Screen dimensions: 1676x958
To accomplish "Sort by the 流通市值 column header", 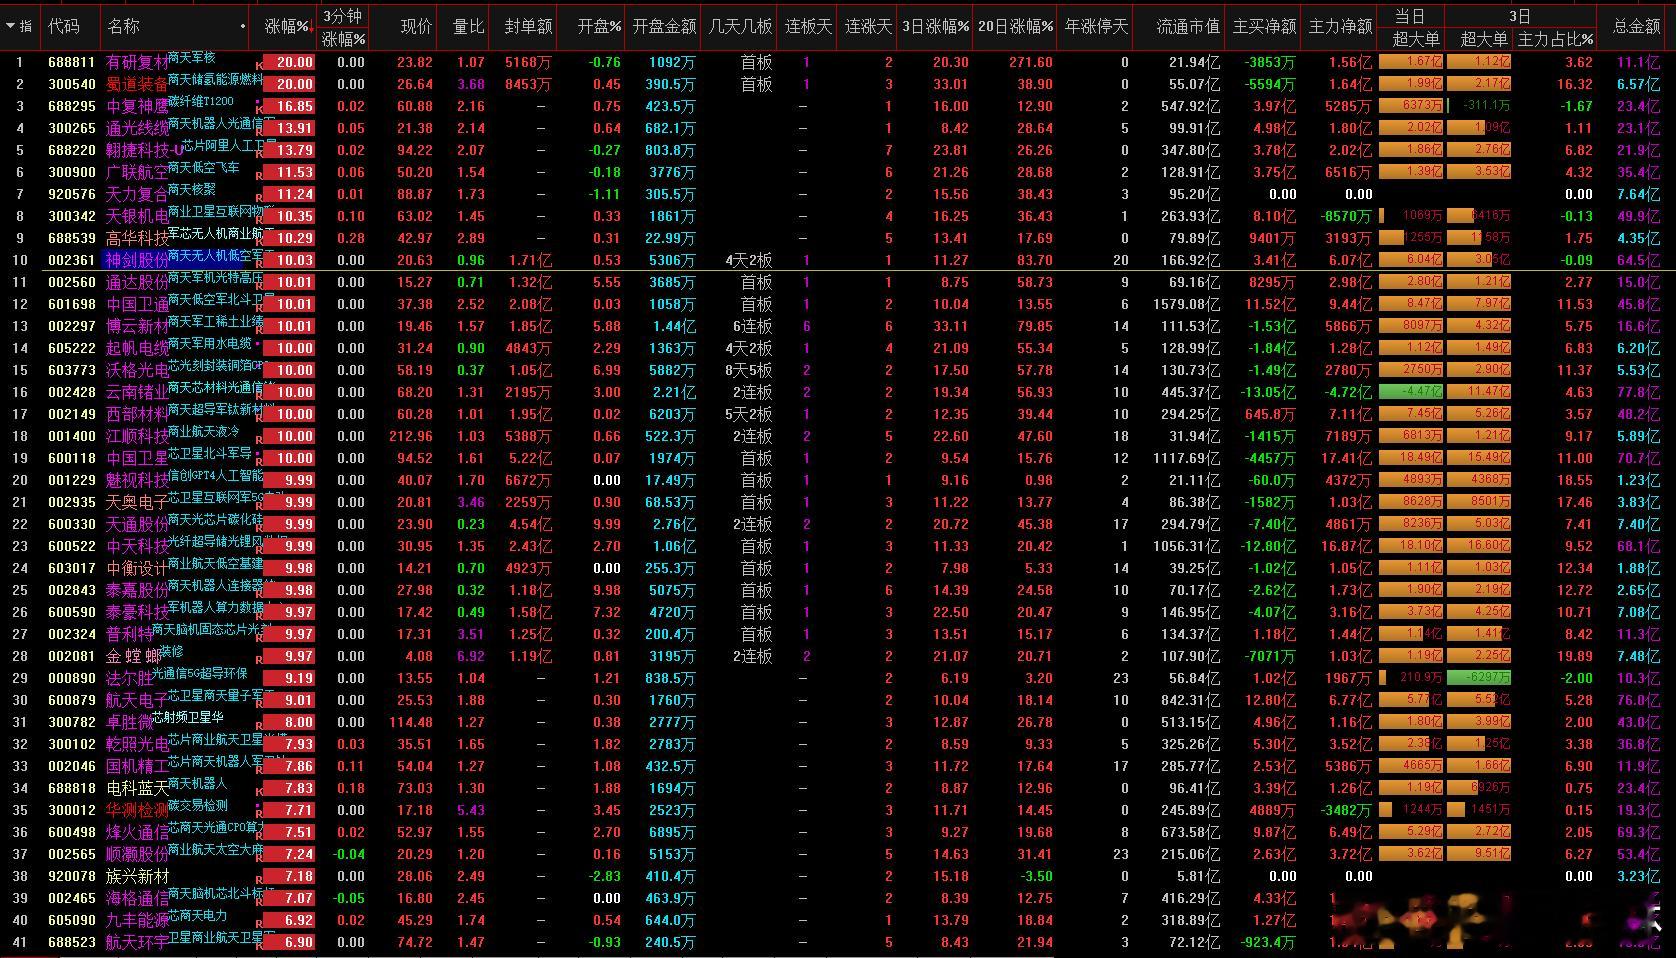I will 1188,27.
